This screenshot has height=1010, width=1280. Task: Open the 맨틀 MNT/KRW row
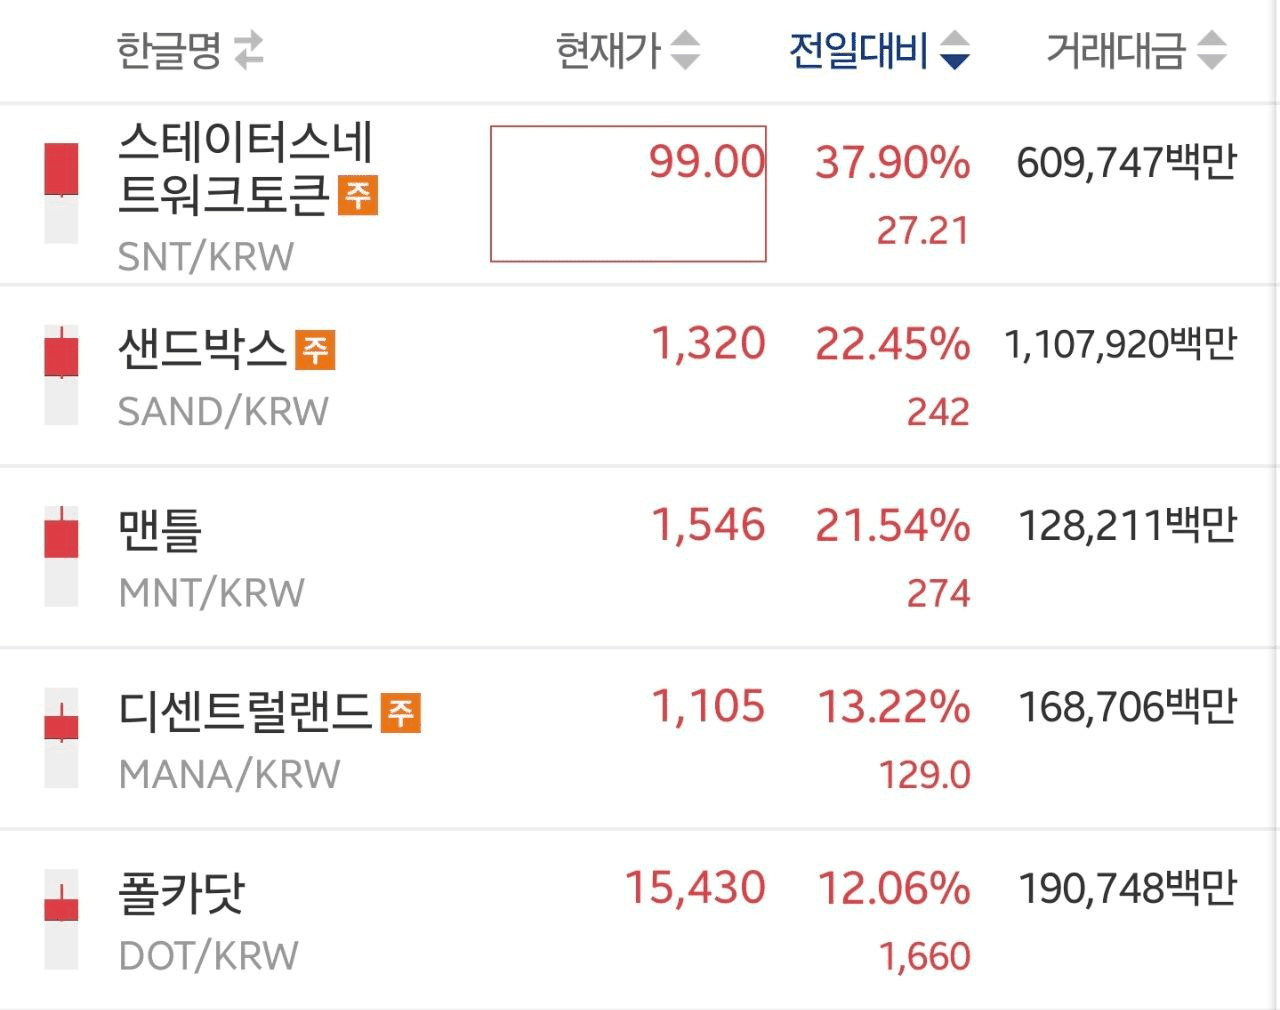(x=638, y=557)
